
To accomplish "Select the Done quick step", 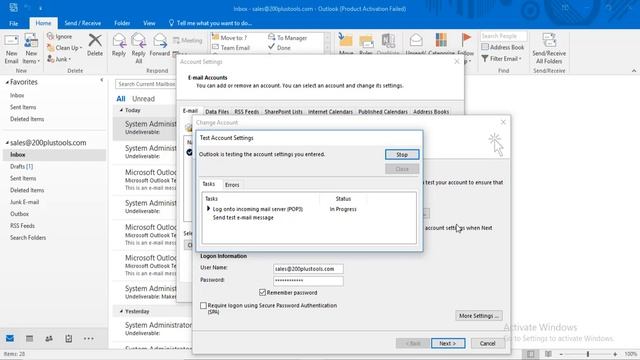I will click(x=280, y=48).
